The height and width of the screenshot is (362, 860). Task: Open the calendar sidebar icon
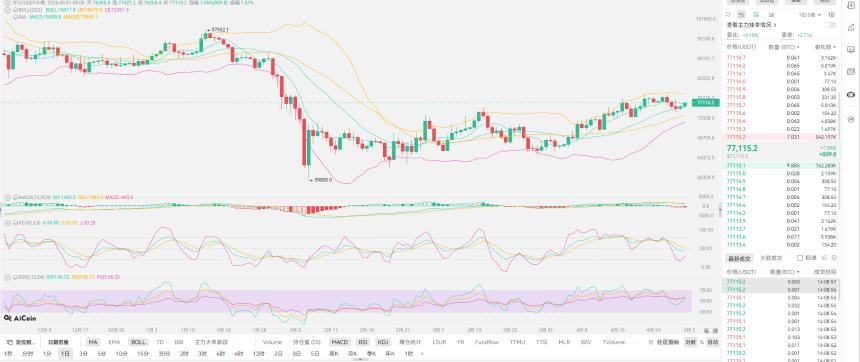[x=851, y=72]
